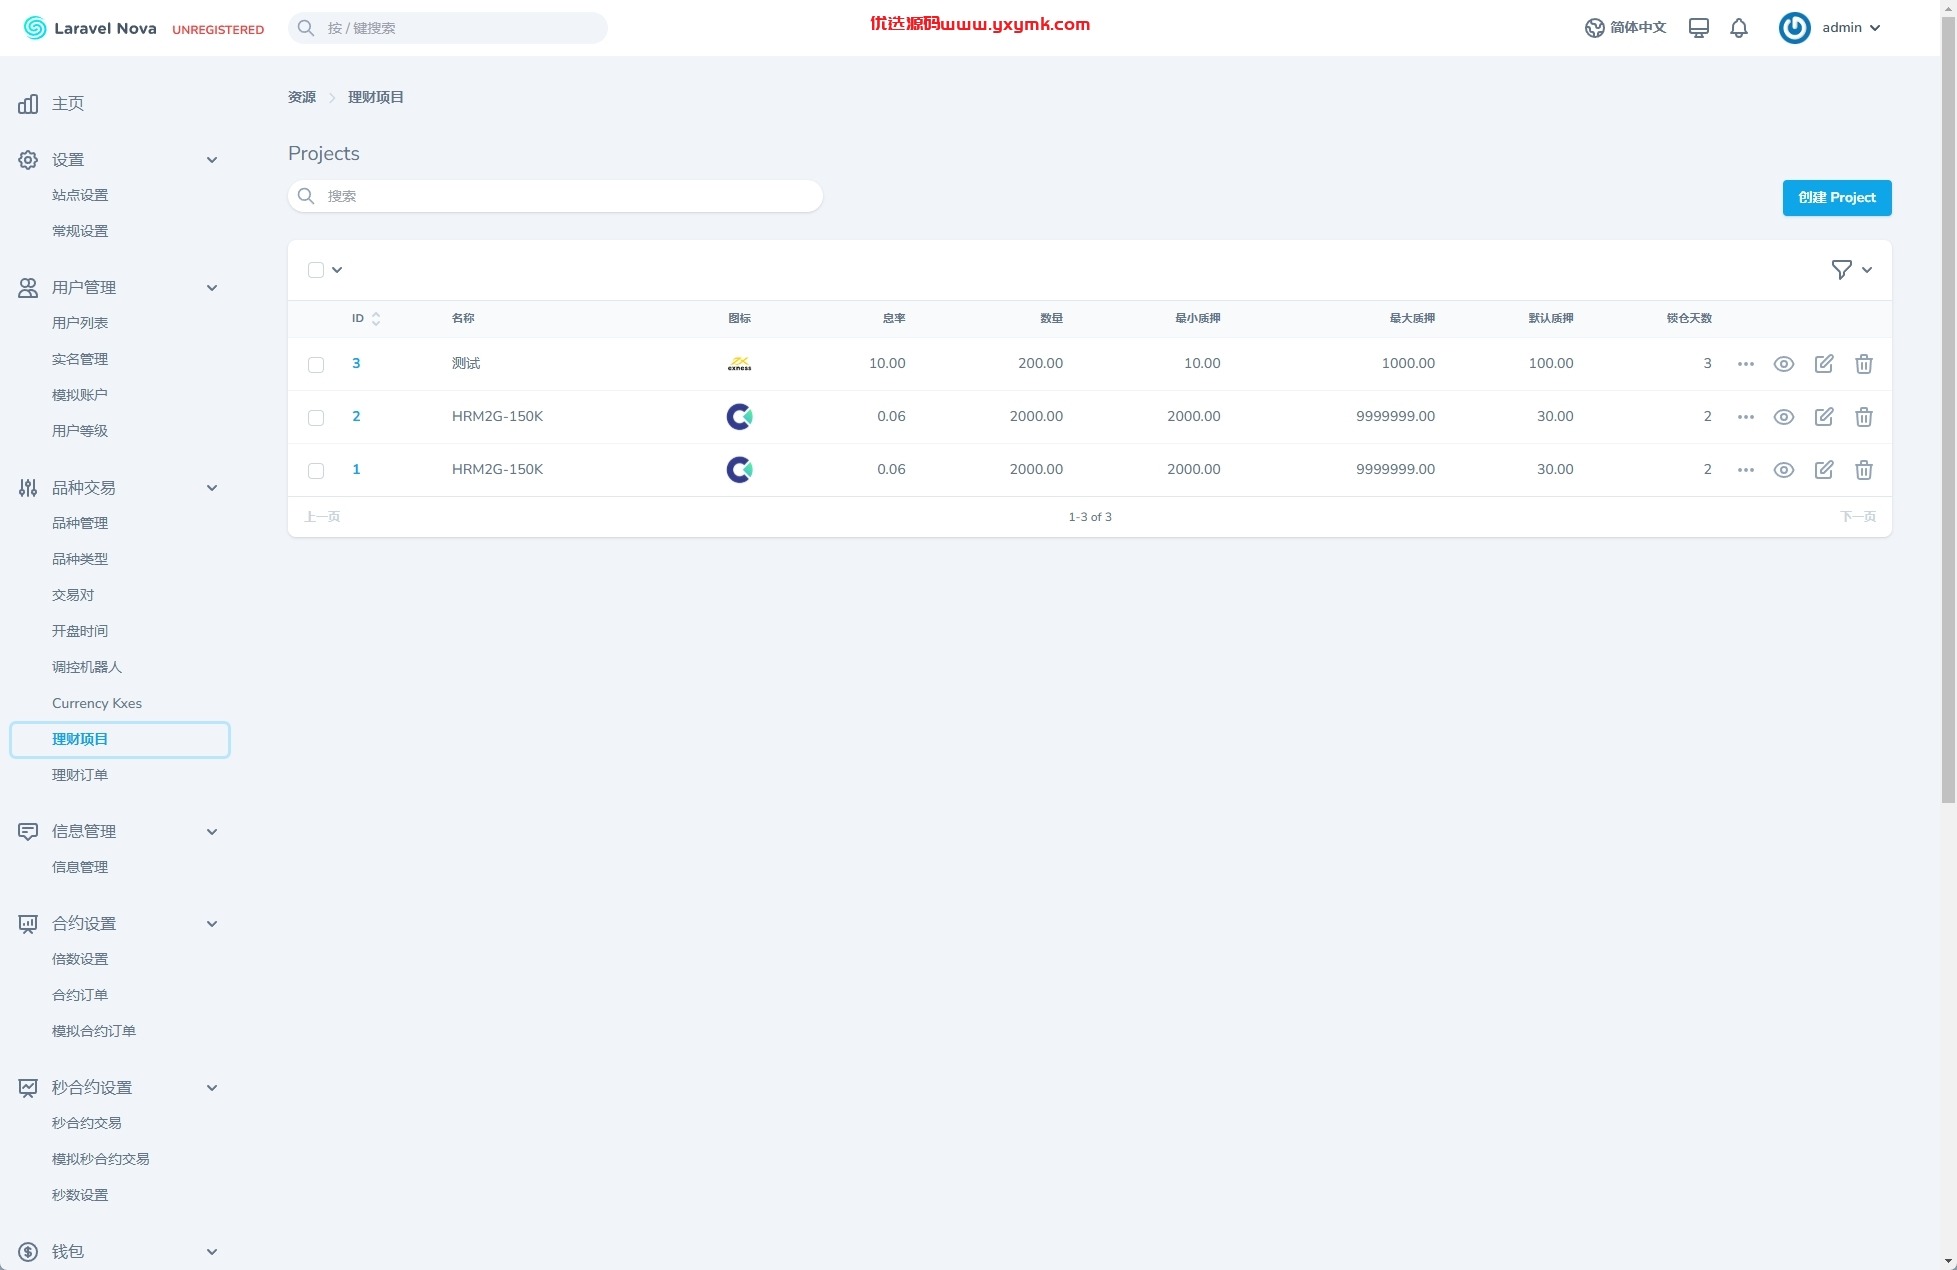The image size is (1957, 1270).
Task: Click the Projects search input field
Action: click(555, 196)
